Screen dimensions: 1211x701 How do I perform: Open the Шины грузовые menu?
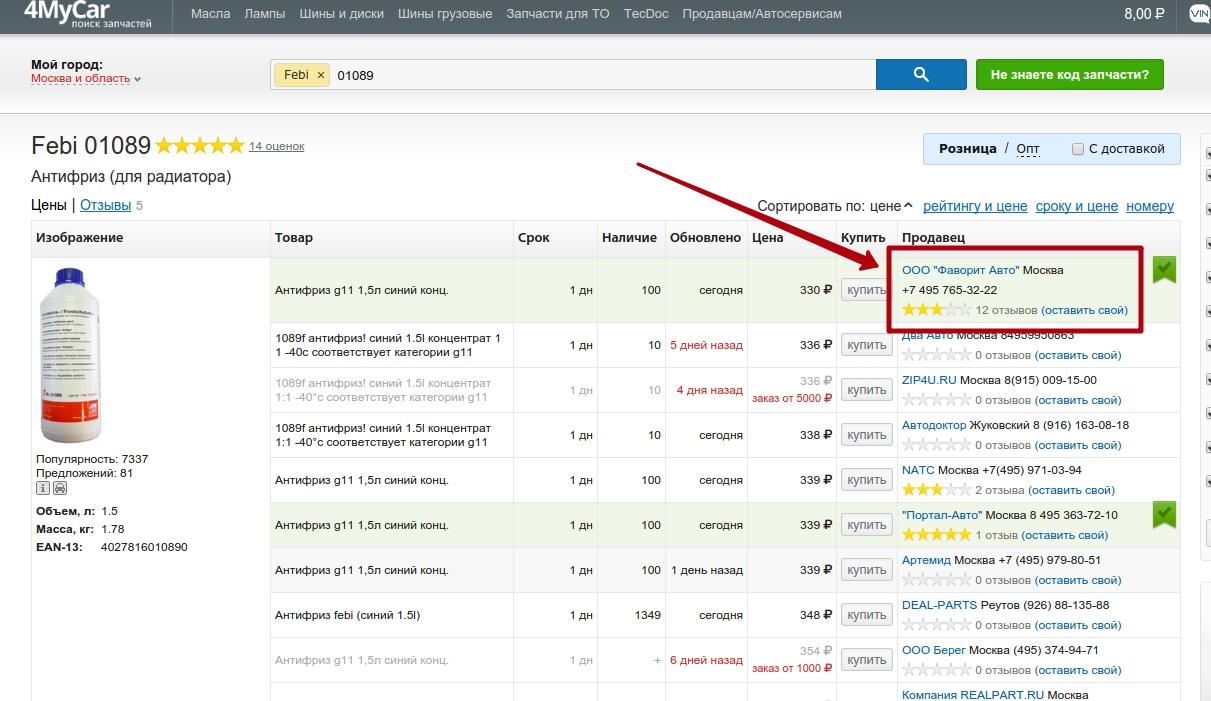445,14
